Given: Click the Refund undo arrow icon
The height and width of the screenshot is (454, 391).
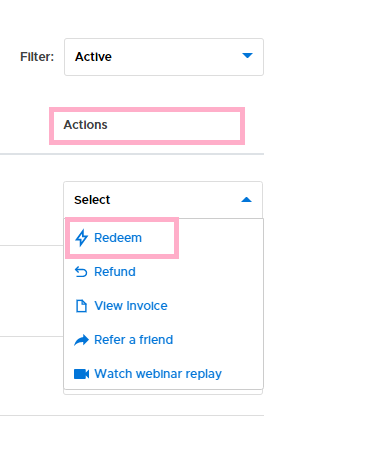Looking at the screenshot, I should click(x=81, y=272).
